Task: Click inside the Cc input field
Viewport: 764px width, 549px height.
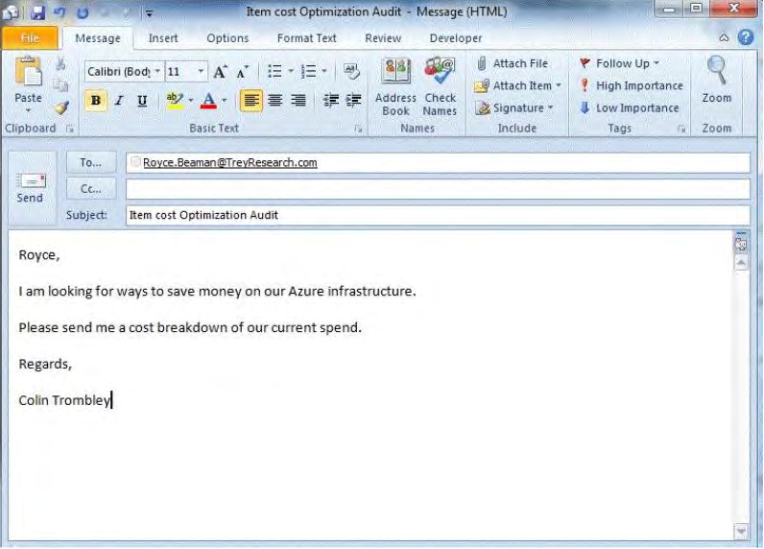Action: coord(438,189)
